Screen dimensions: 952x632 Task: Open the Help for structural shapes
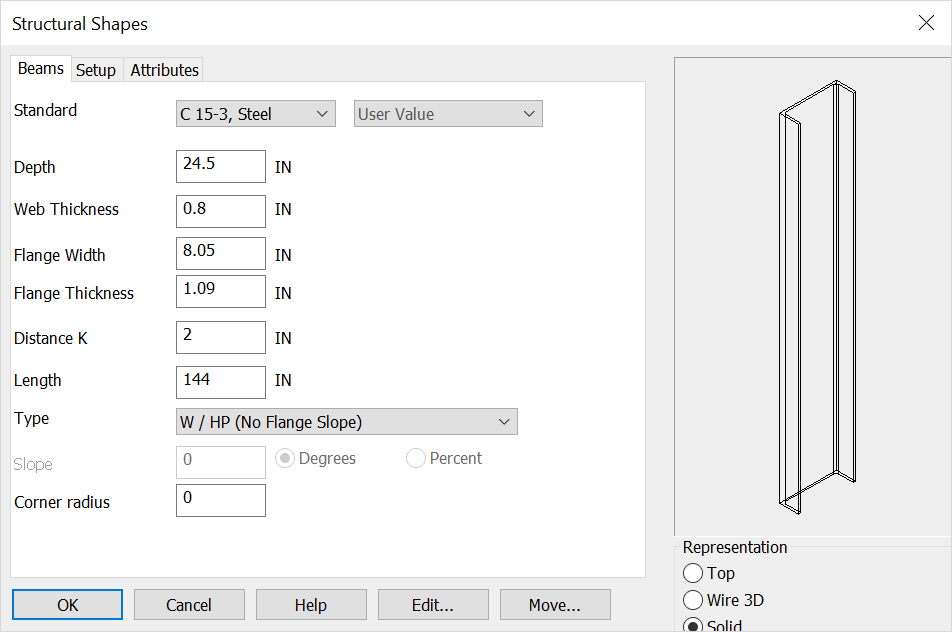(311, 604)
